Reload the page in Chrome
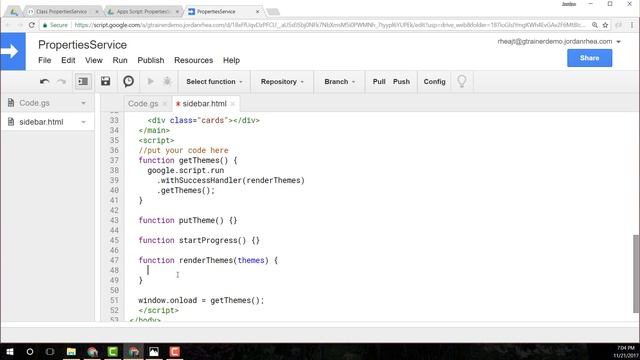Image resolution: width=640 pixels, height=360 pixels. tap(32, 25)
